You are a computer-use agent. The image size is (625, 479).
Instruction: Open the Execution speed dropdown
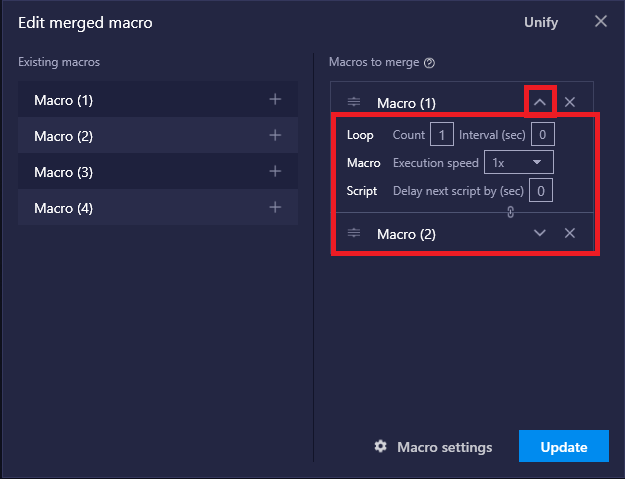(x=519, y=162)
